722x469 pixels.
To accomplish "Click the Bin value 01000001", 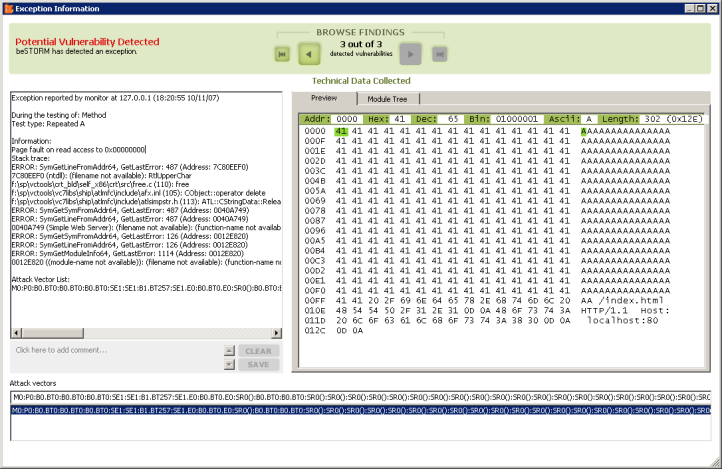I will (x=517, y=119).
